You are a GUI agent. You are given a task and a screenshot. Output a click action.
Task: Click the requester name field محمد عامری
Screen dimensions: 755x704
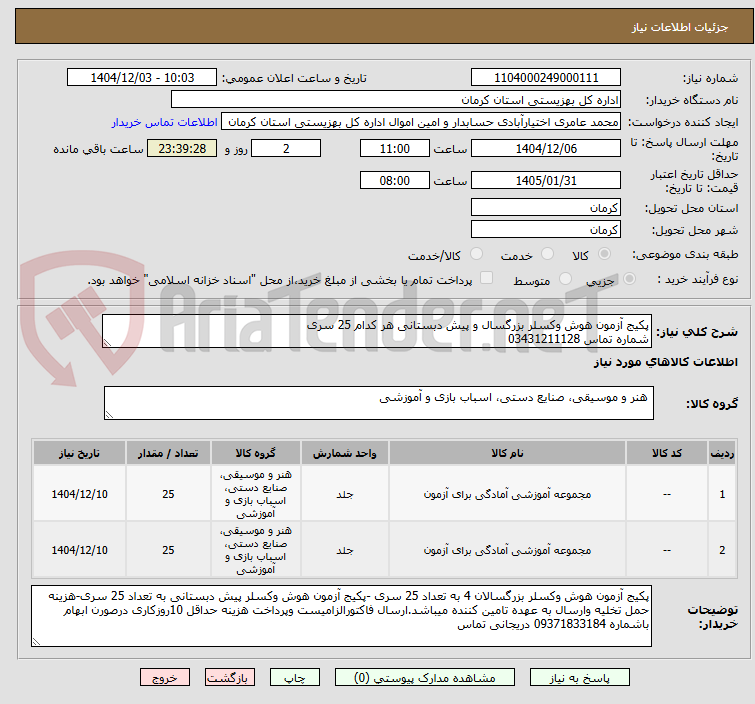(421, 122)
